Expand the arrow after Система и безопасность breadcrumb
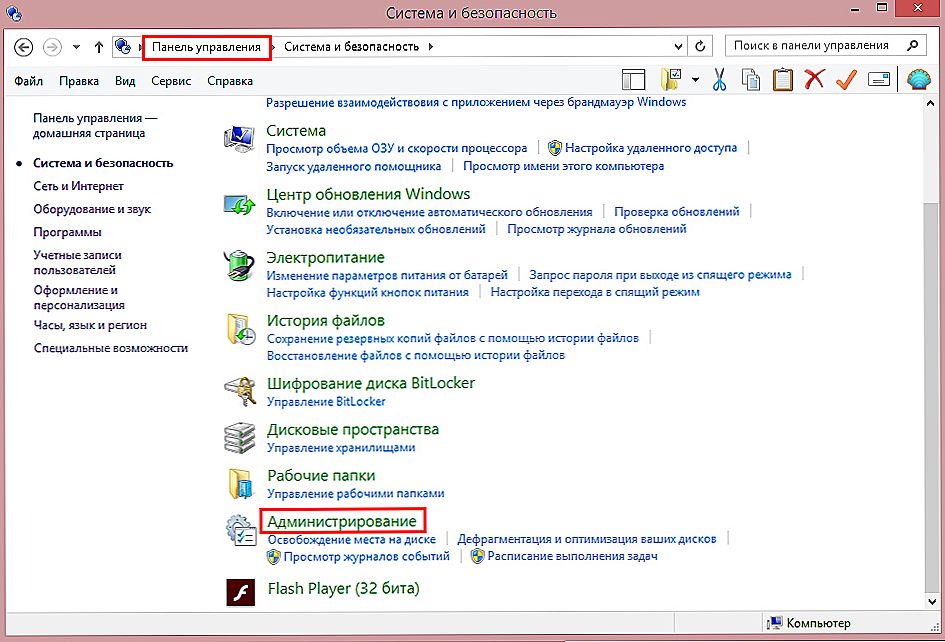Viewport: 945px width, 642px height. [x=430, y=46]
